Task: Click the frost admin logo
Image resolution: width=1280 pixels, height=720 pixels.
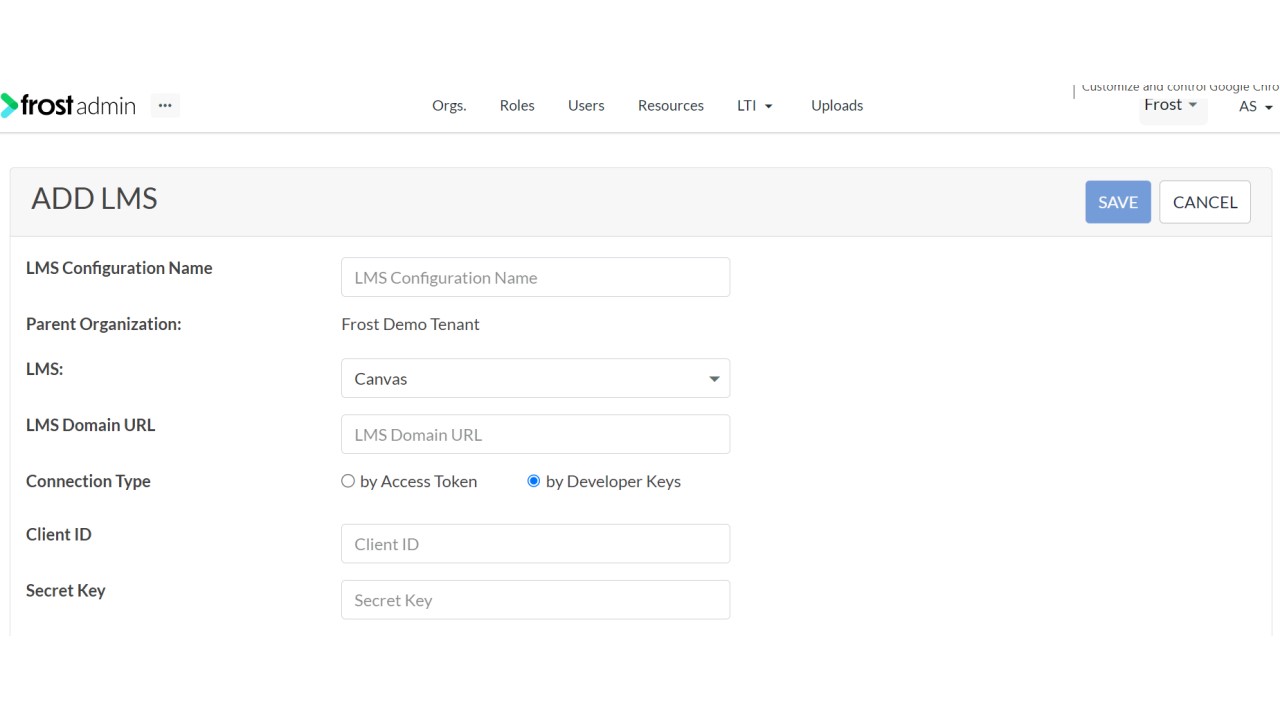Action: tap(68, 105)
